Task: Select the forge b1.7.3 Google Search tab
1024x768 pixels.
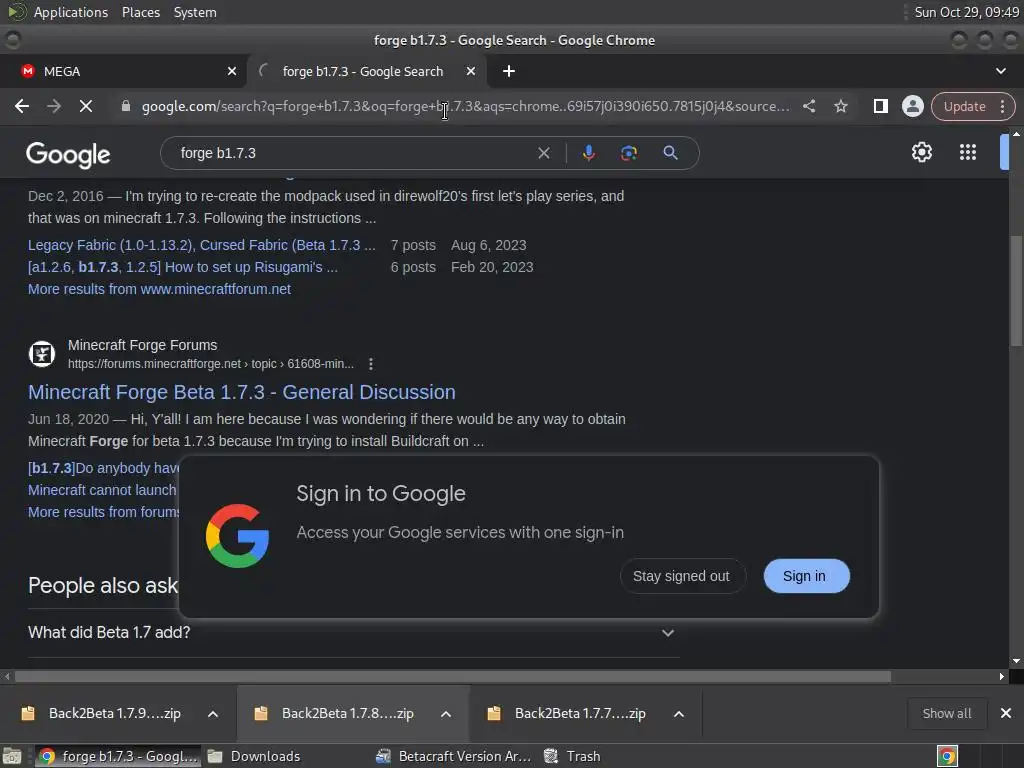Action: tap(366, 71)
